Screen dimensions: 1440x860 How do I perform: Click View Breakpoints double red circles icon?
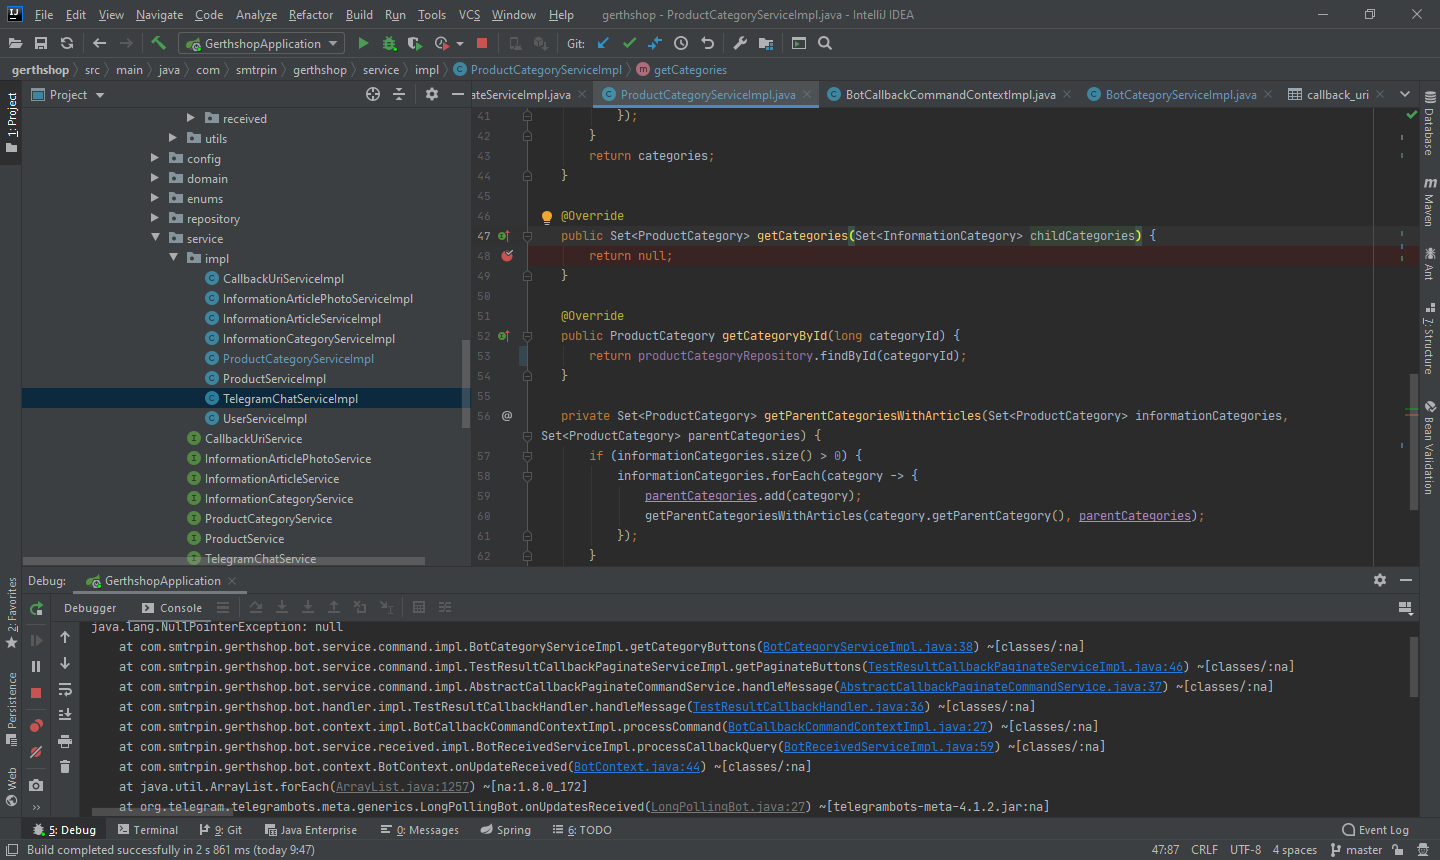pyautogui.click(x=36, y=726)
